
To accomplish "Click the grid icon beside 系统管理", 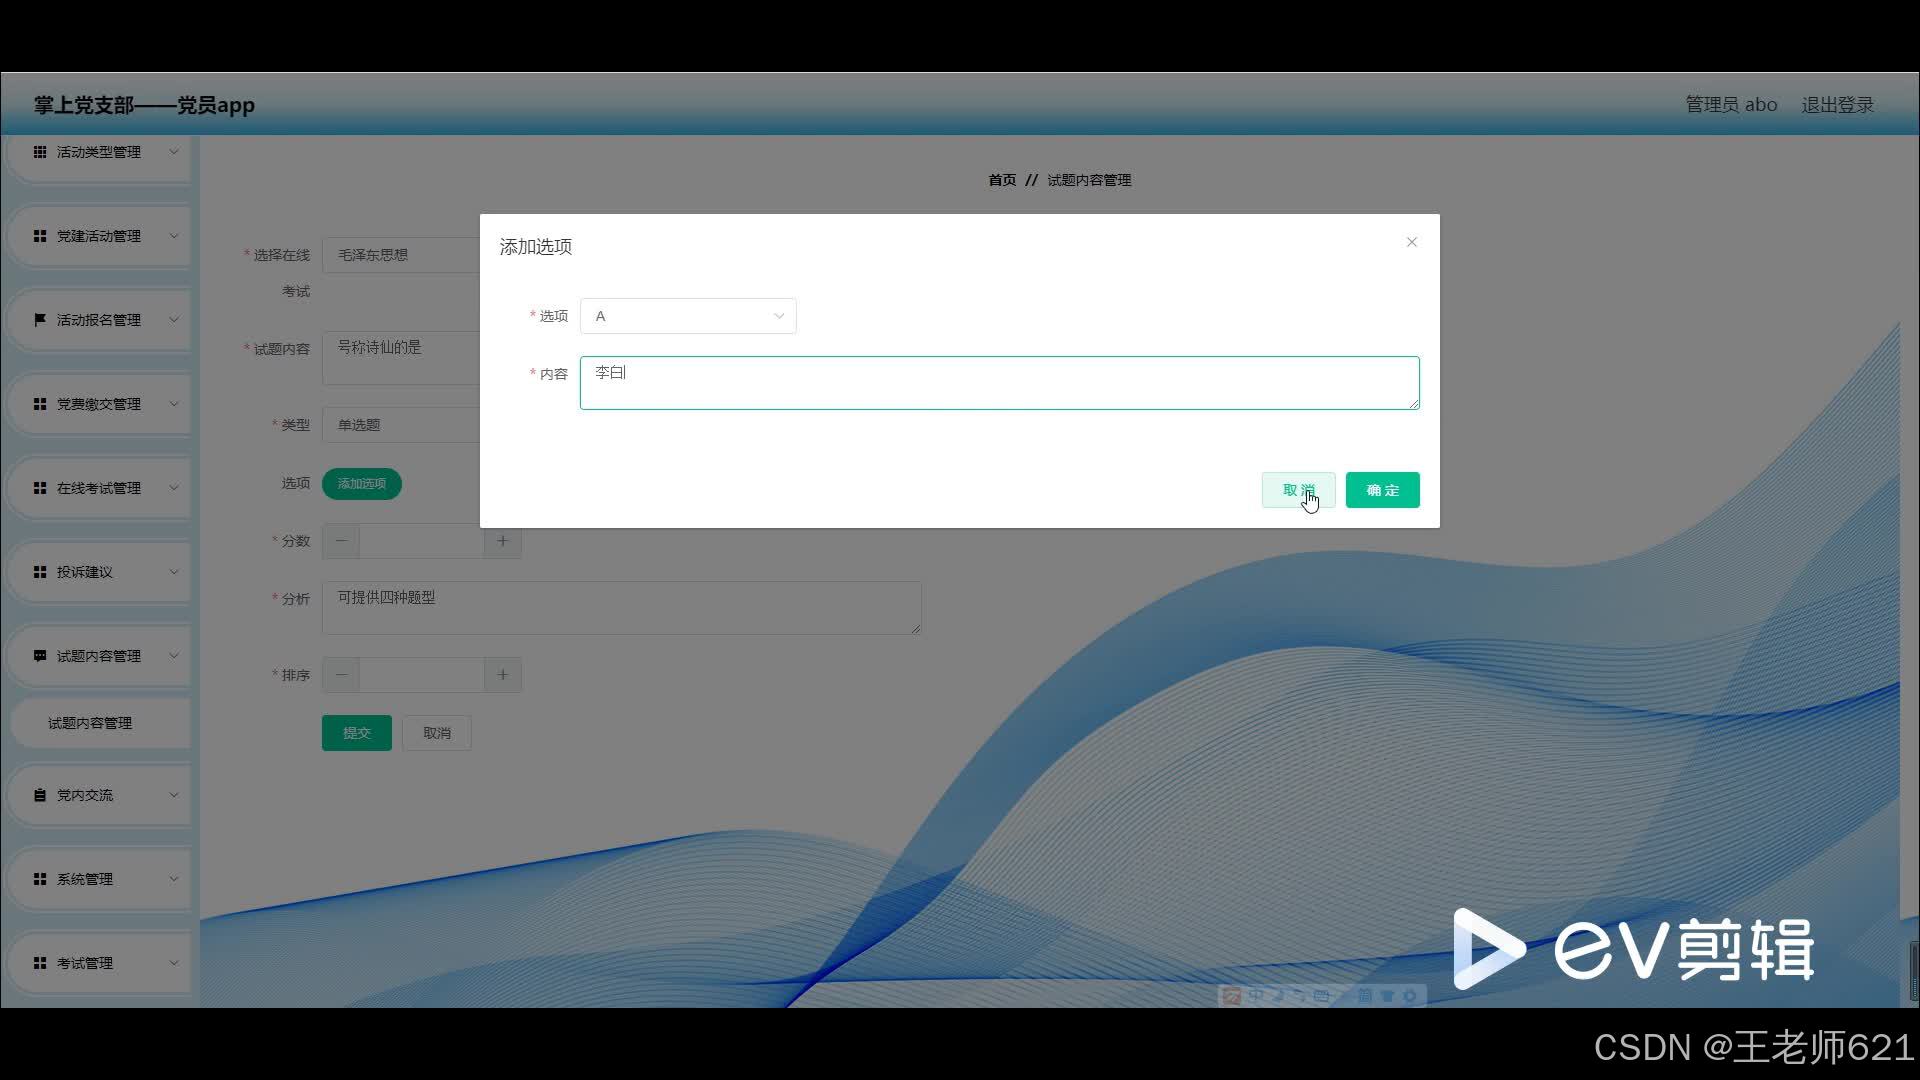I will point(40,879).
